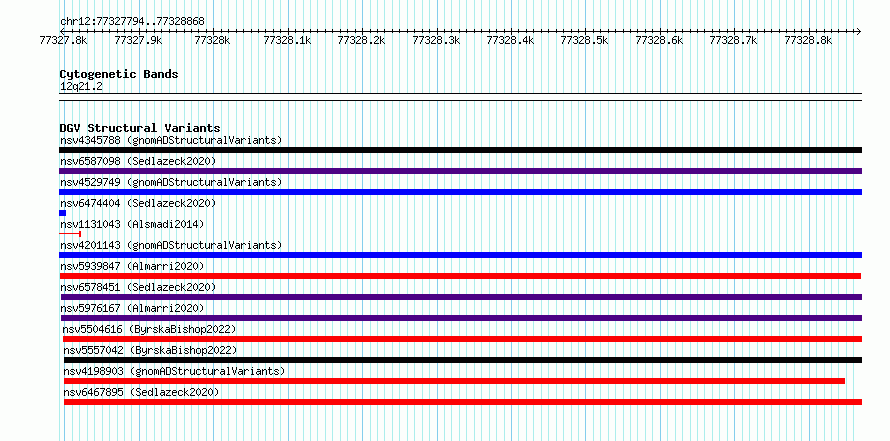Viewport: 890px width, 441px height.
Task: Open variant nsv1131043 Alsmadi2014 label
Action: point(132,224)
